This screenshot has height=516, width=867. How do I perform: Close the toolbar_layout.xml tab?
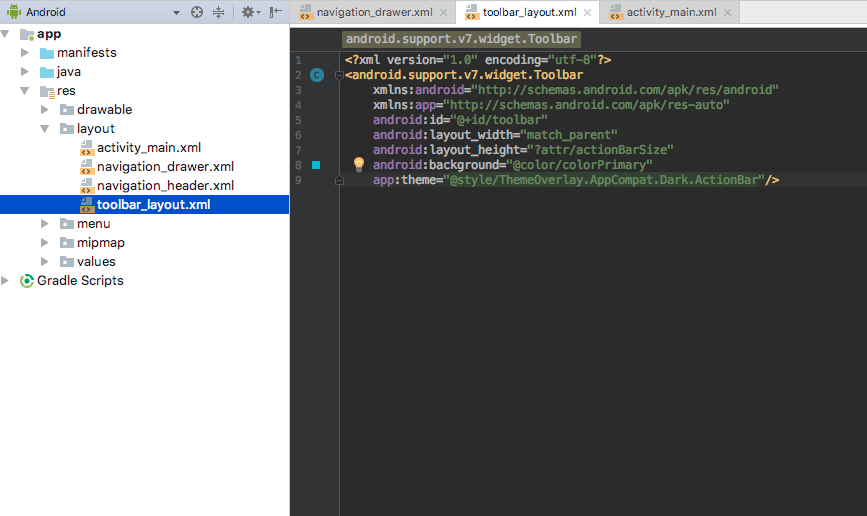[587, 12]
